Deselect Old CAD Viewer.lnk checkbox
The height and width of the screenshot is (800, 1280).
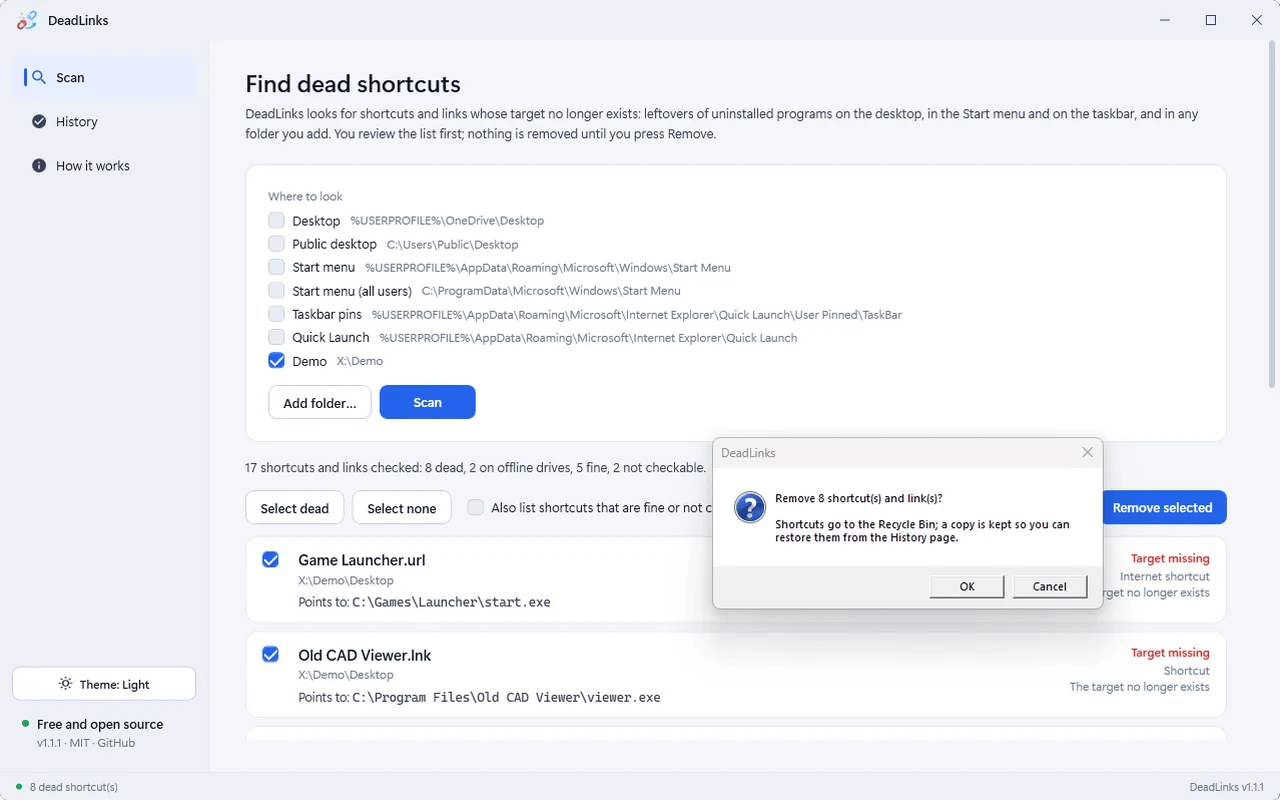pyautogui.click(x=270, y=654)
